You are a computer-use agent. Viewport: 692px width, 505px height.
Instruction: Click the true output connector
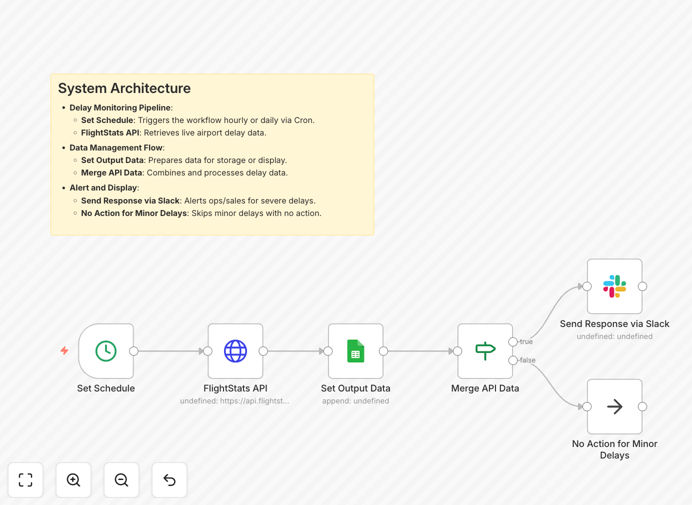[513, 342]
